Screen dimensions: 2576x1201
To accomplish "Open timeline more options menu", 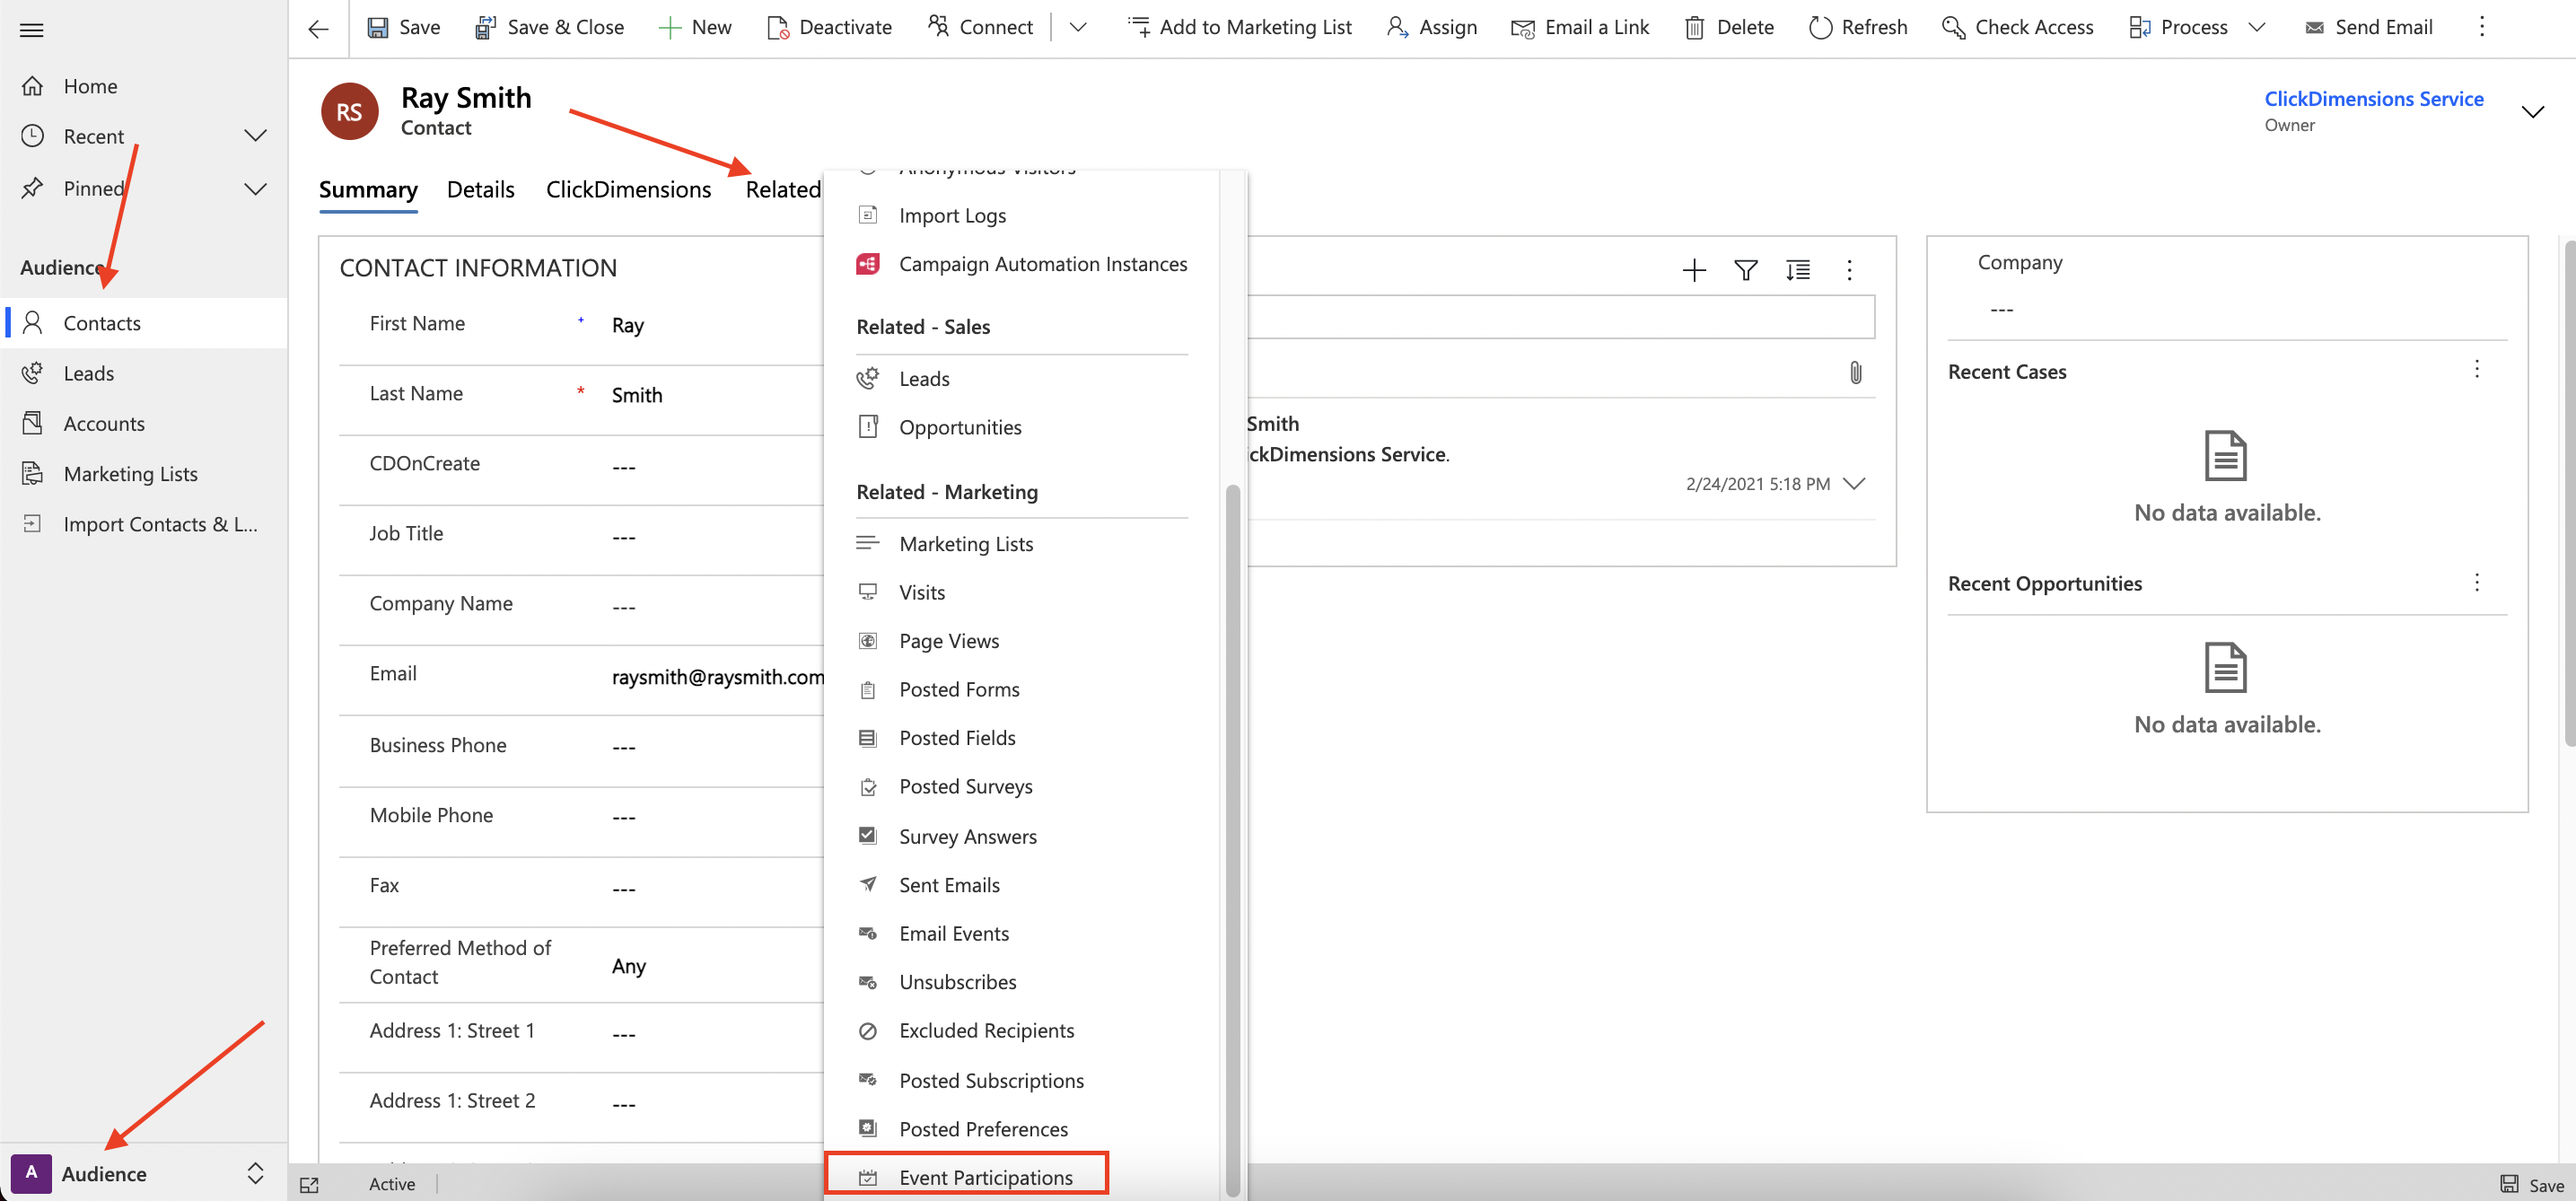I will [1849, 270].
